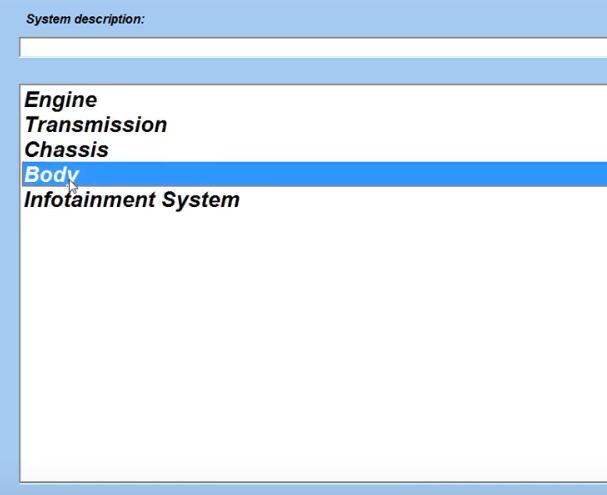Click the highlighted Body entry

tap(314, 175)
